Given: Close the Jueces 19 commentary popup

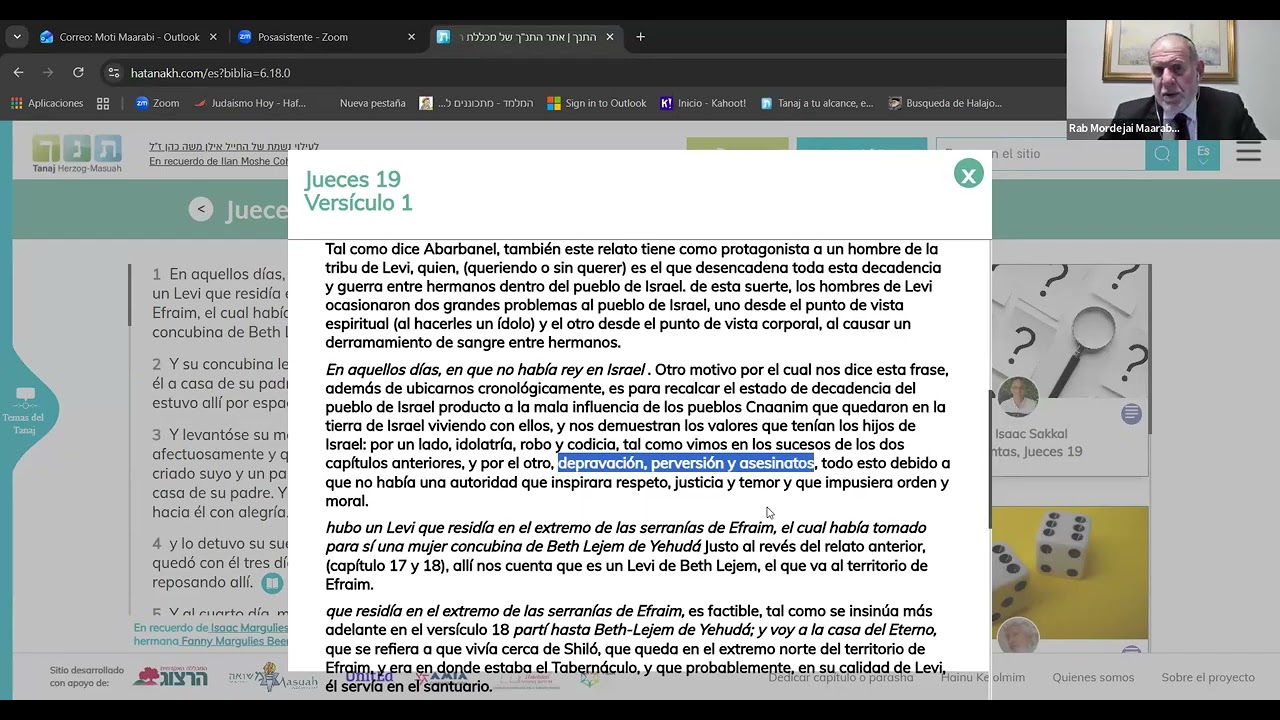Looking at the screenshot, I should 968,175.
